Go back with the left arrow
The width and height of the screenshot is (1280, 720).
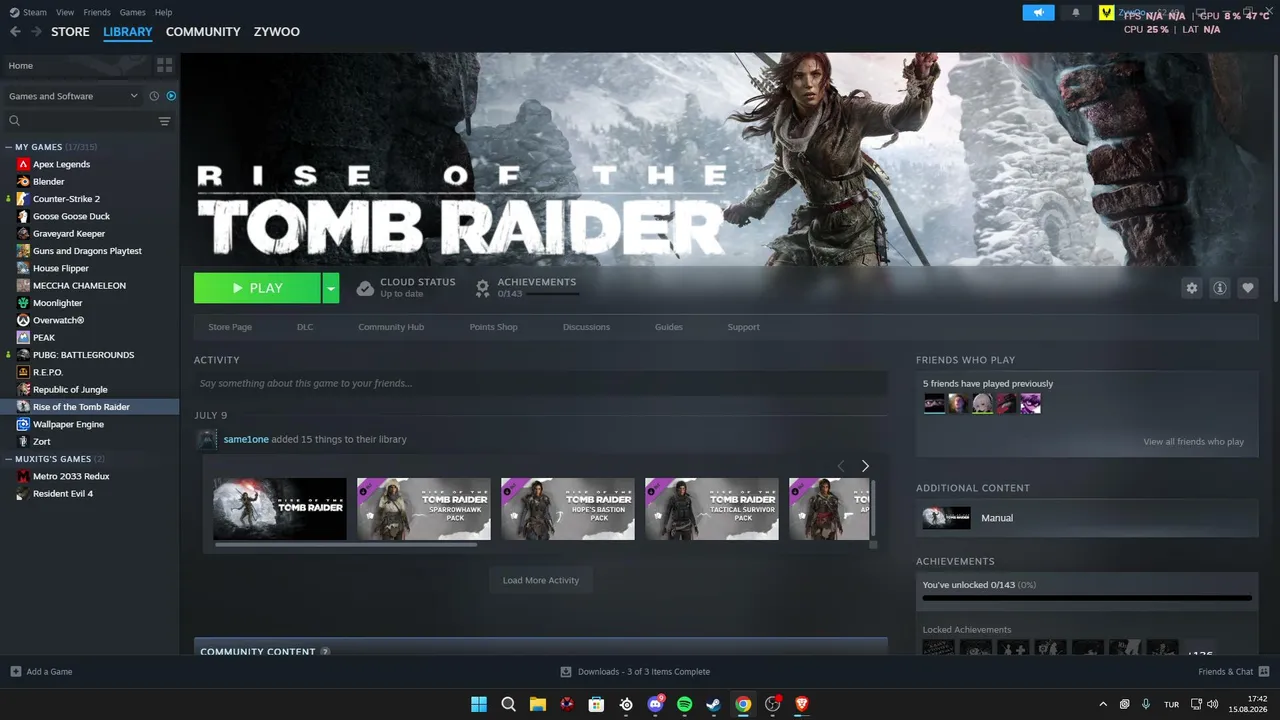[x=15, y=32]
